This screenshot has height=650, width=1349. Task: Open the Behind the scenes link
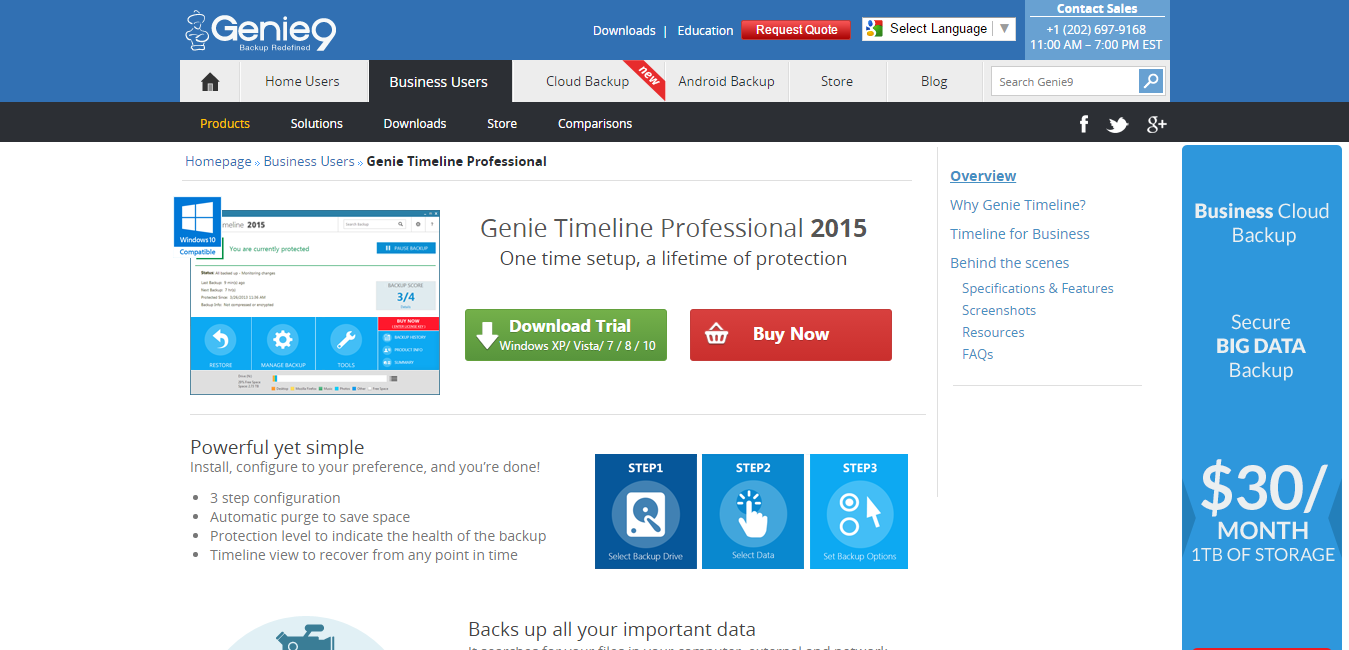pyautogui.click(x=1010, y=263)
